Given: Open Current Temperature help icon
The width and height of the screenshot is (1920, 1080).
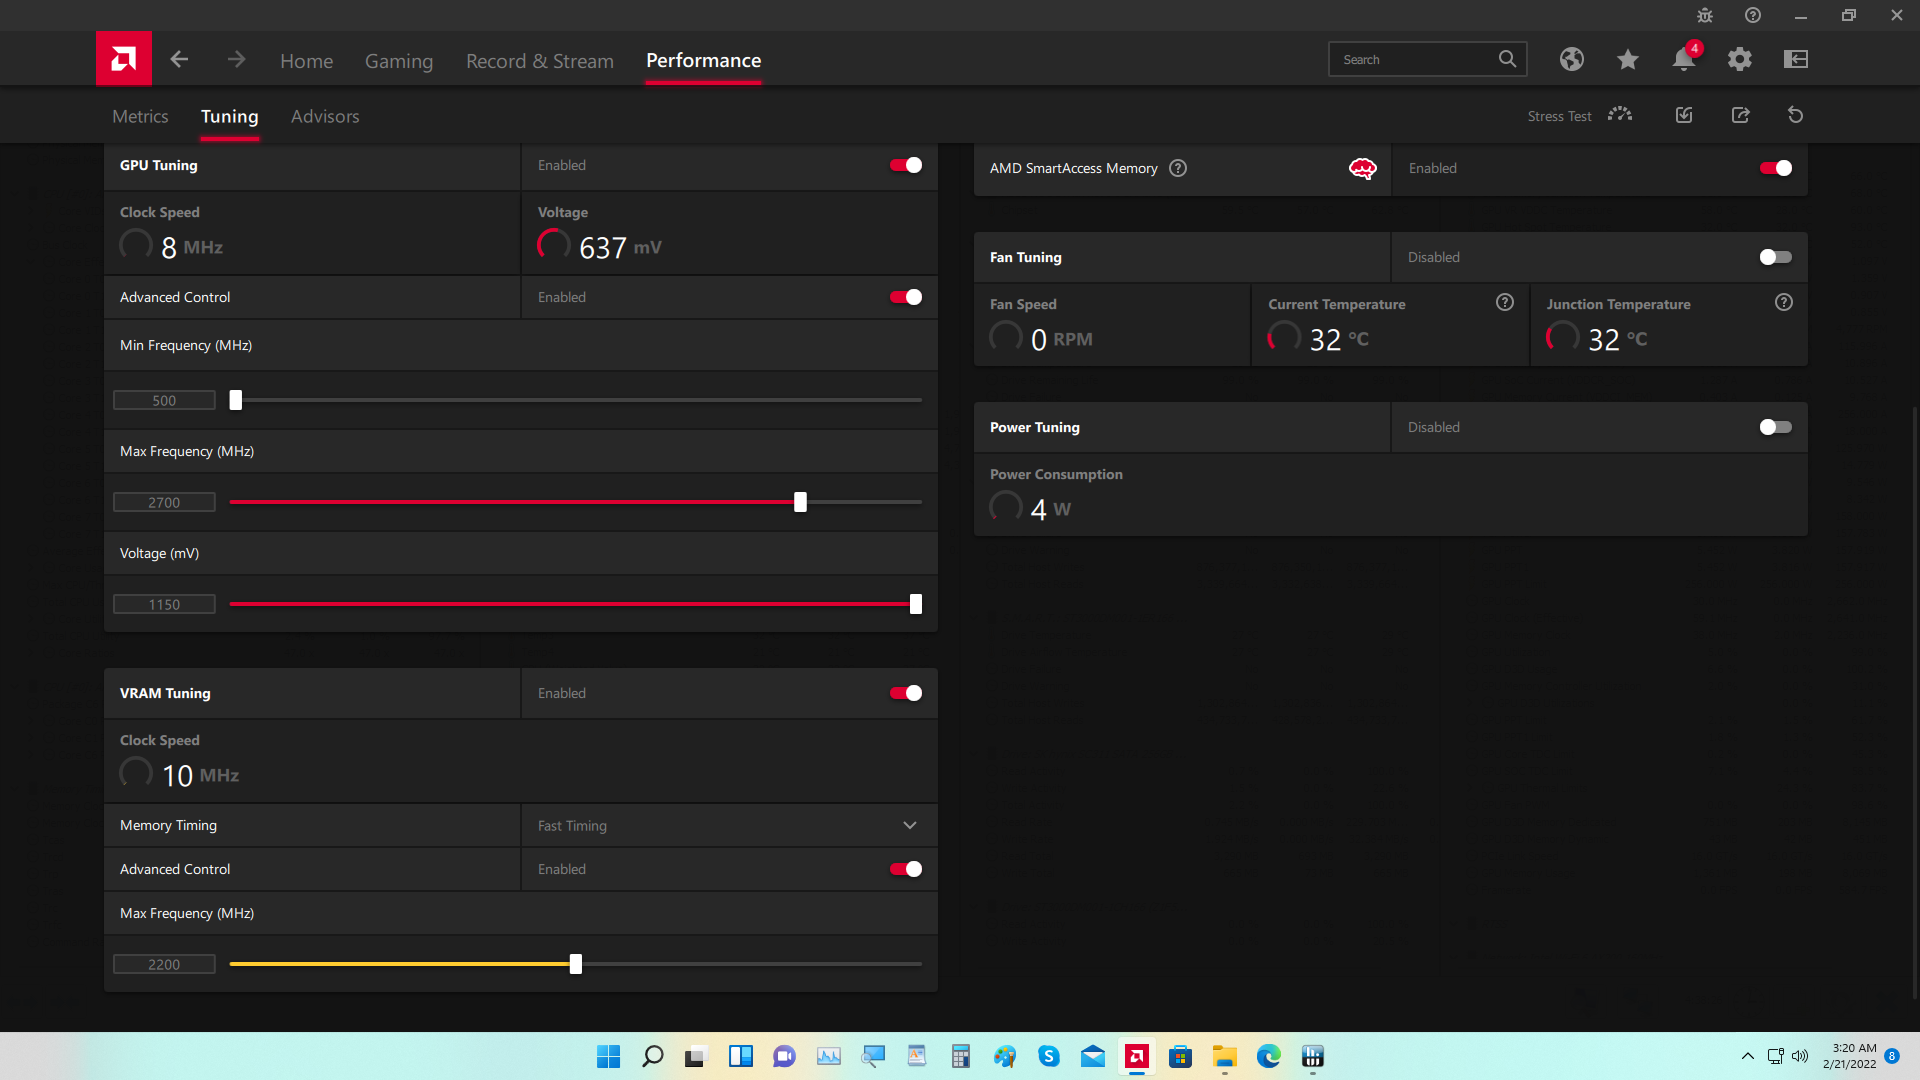Looking at the screenshot, I should (1505, 302).
